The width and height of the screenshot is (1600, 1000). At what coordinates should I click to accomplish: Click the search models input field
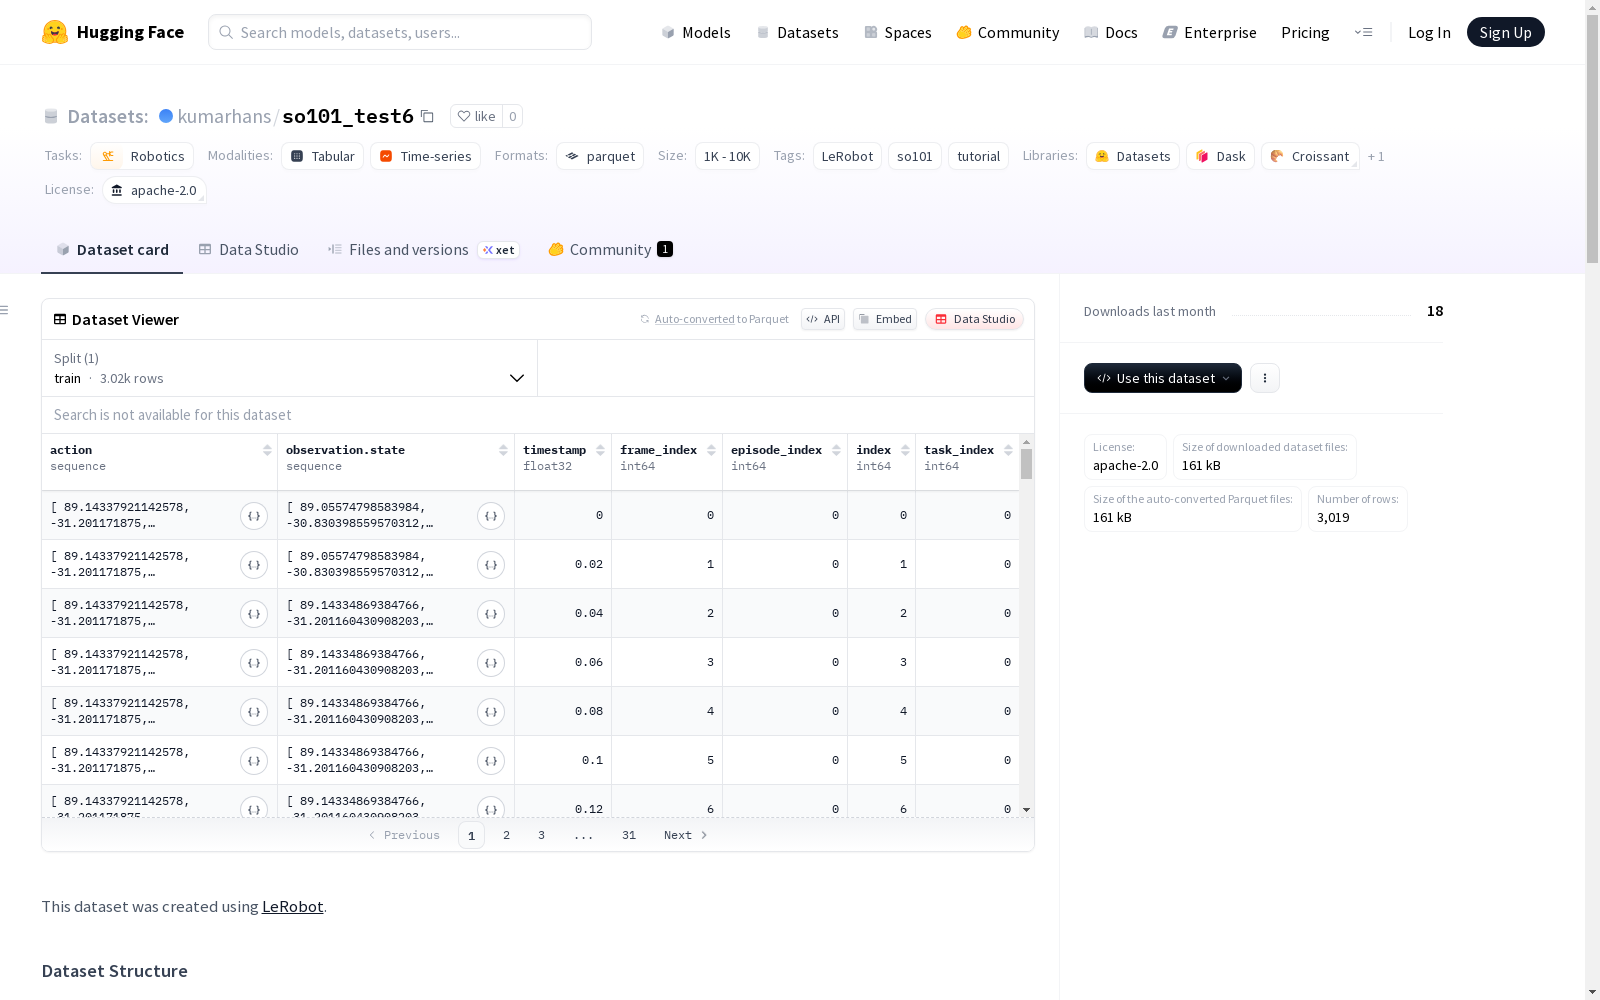400,32
